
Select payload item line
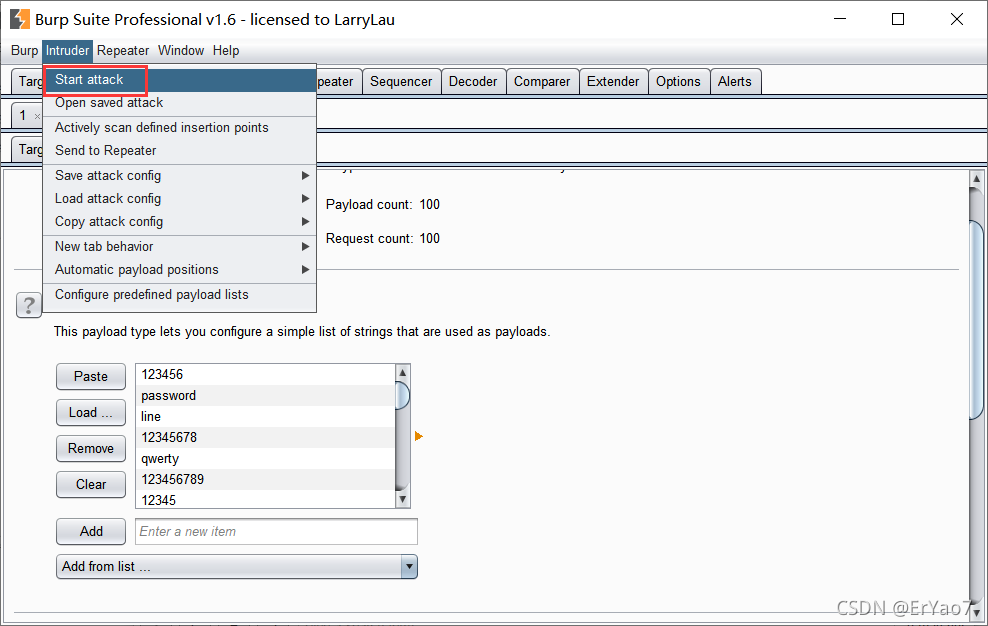pos(265,417)
